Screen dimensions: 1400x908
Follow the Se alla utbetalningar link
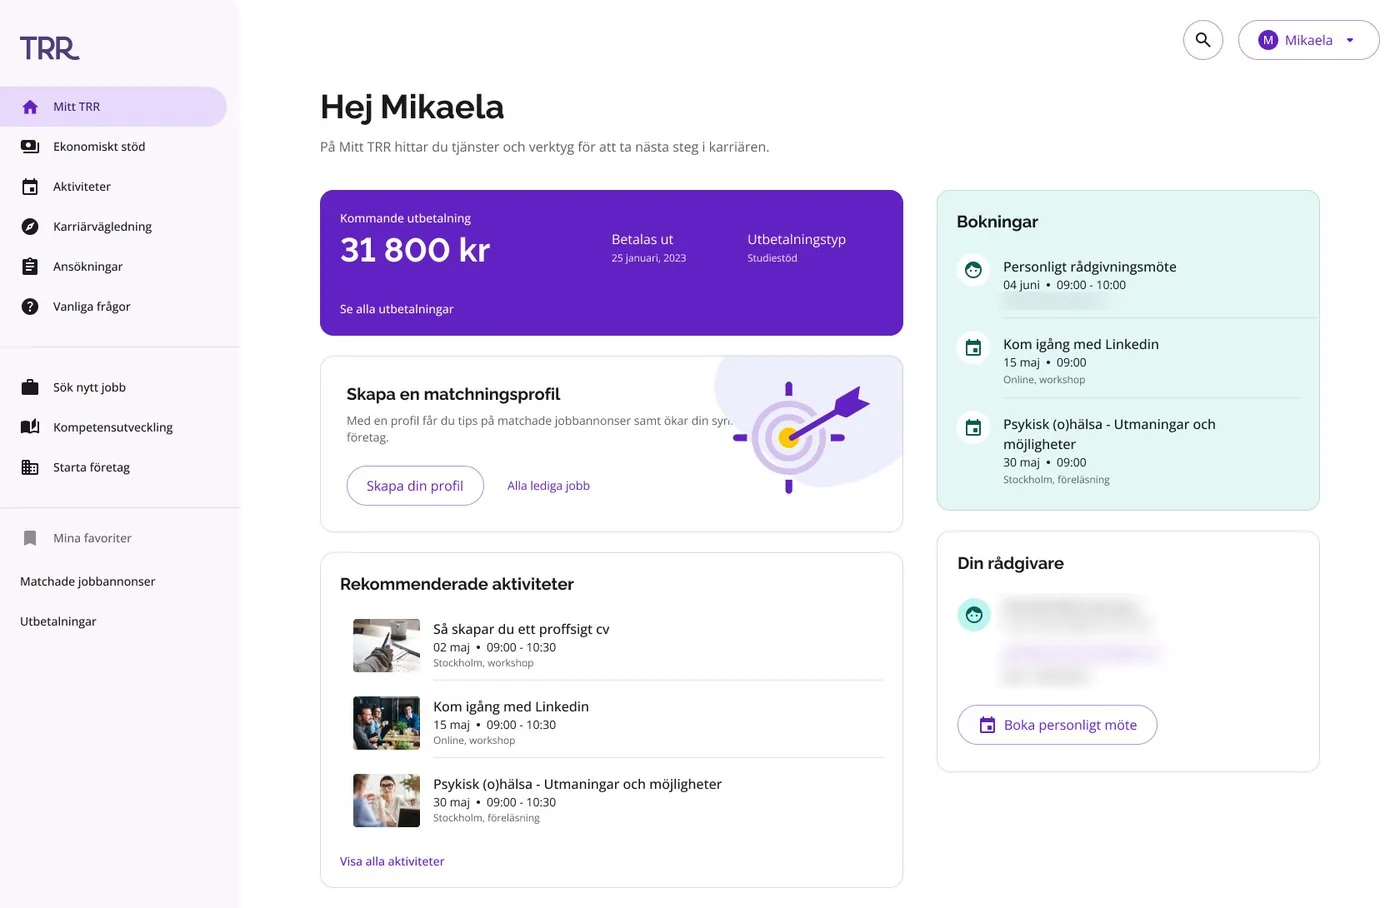(x=397, y=309)
